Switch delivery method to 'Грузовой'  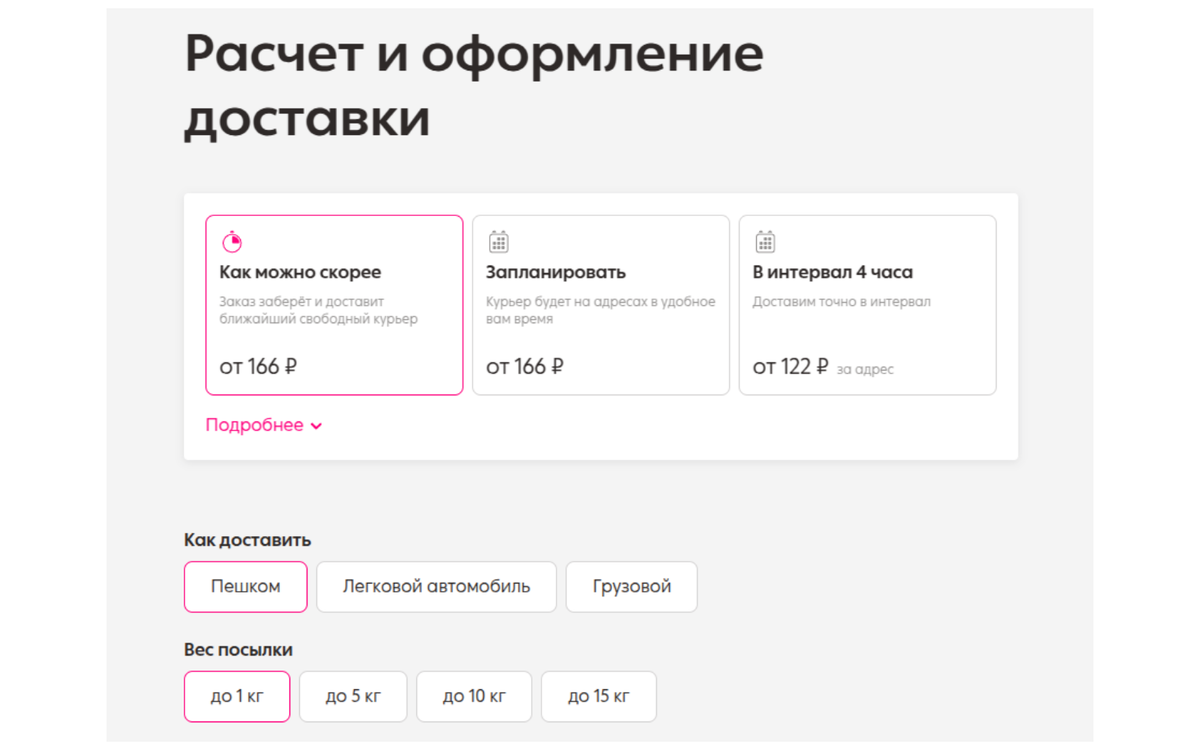pos(631,587)
